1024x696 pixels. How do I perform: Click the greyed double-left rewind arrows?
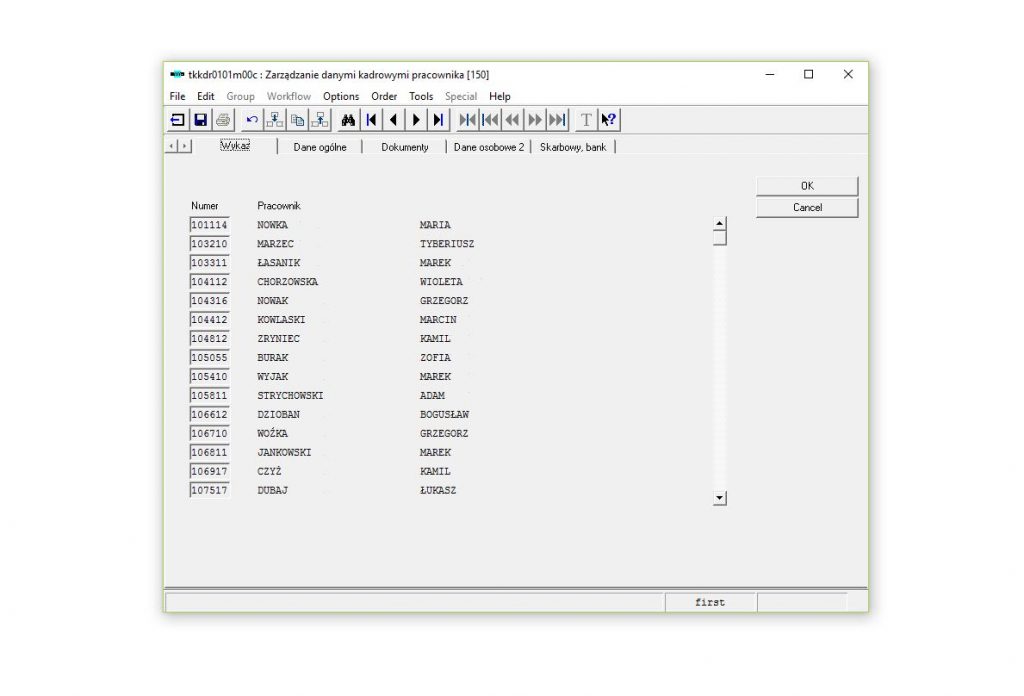coord(513,120)
